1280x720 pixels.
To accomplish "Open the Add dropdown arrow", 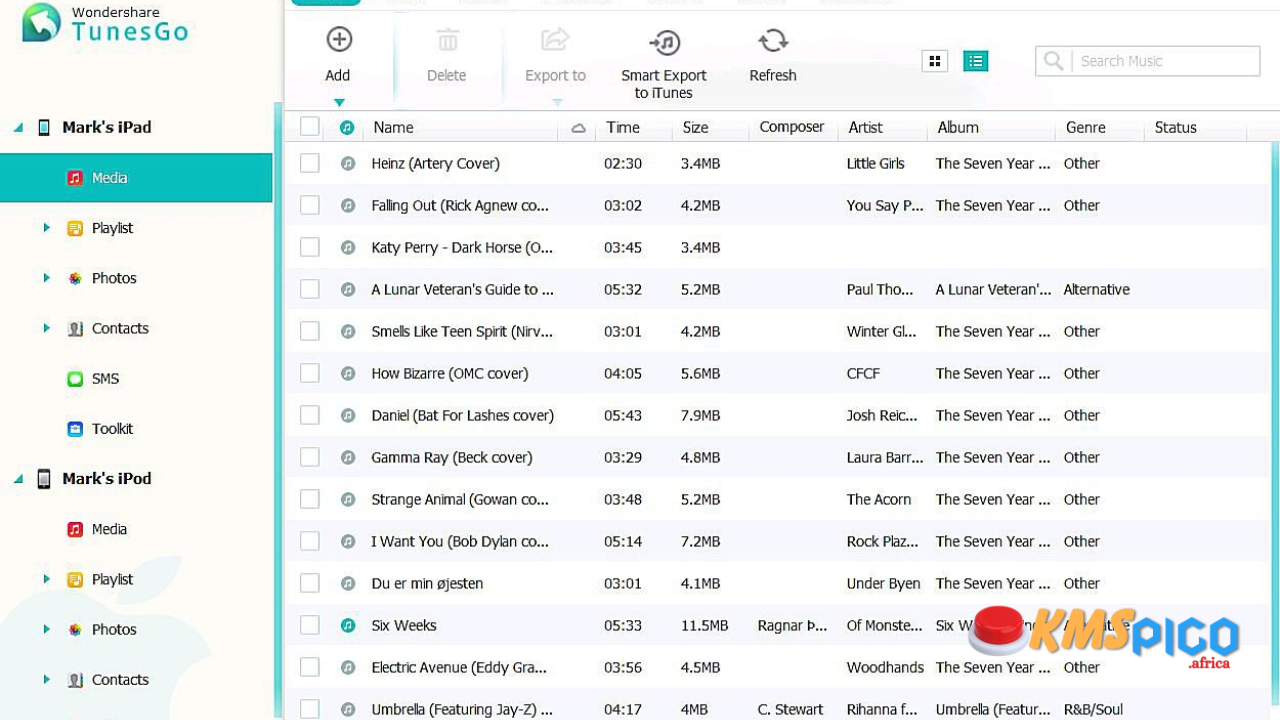I will pyautogui.click(x=339, y=102).
